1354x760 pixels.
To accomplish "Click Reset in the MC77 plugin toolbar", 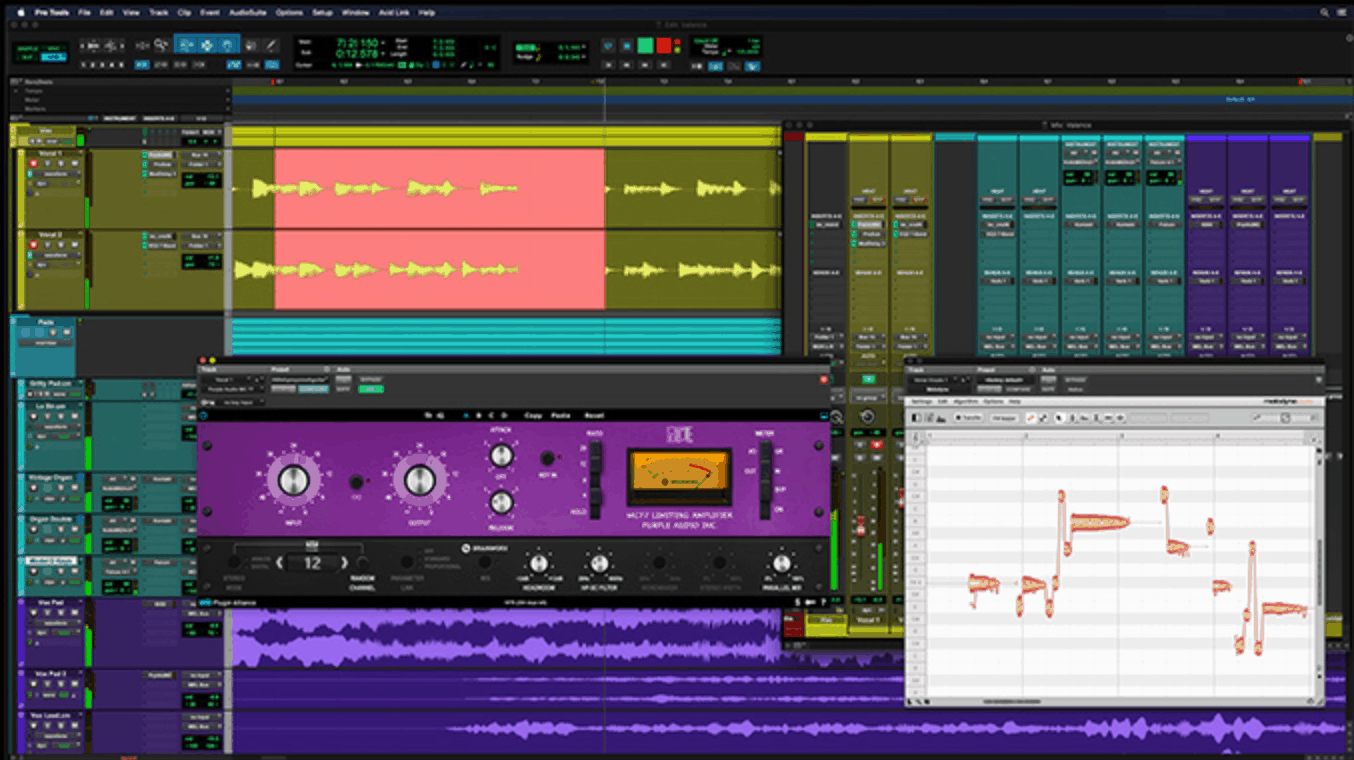I will pyautogui.click(x=594, y=415).
